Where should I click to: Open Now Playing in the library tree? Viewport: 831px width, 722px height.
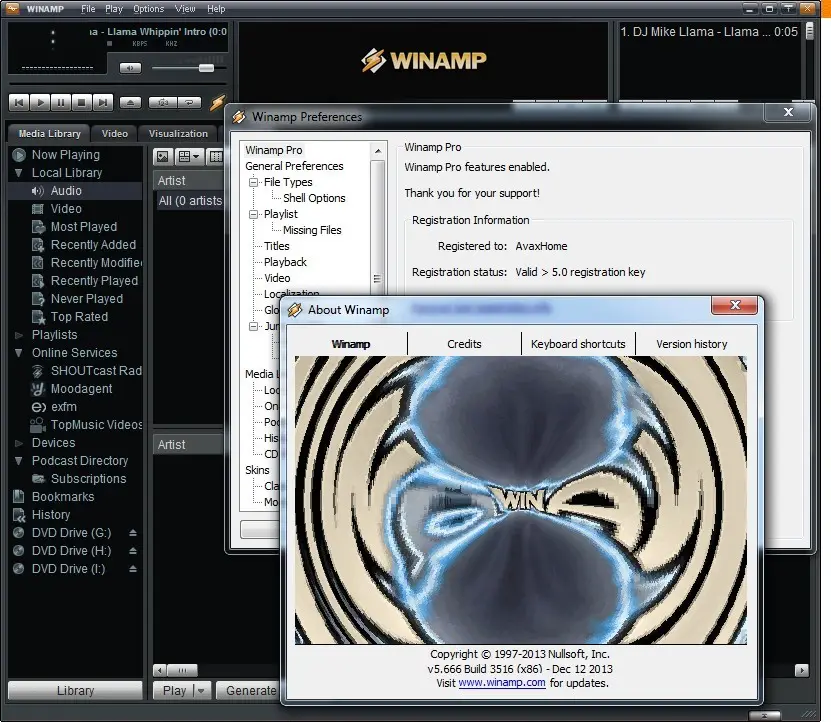point(66,155)
